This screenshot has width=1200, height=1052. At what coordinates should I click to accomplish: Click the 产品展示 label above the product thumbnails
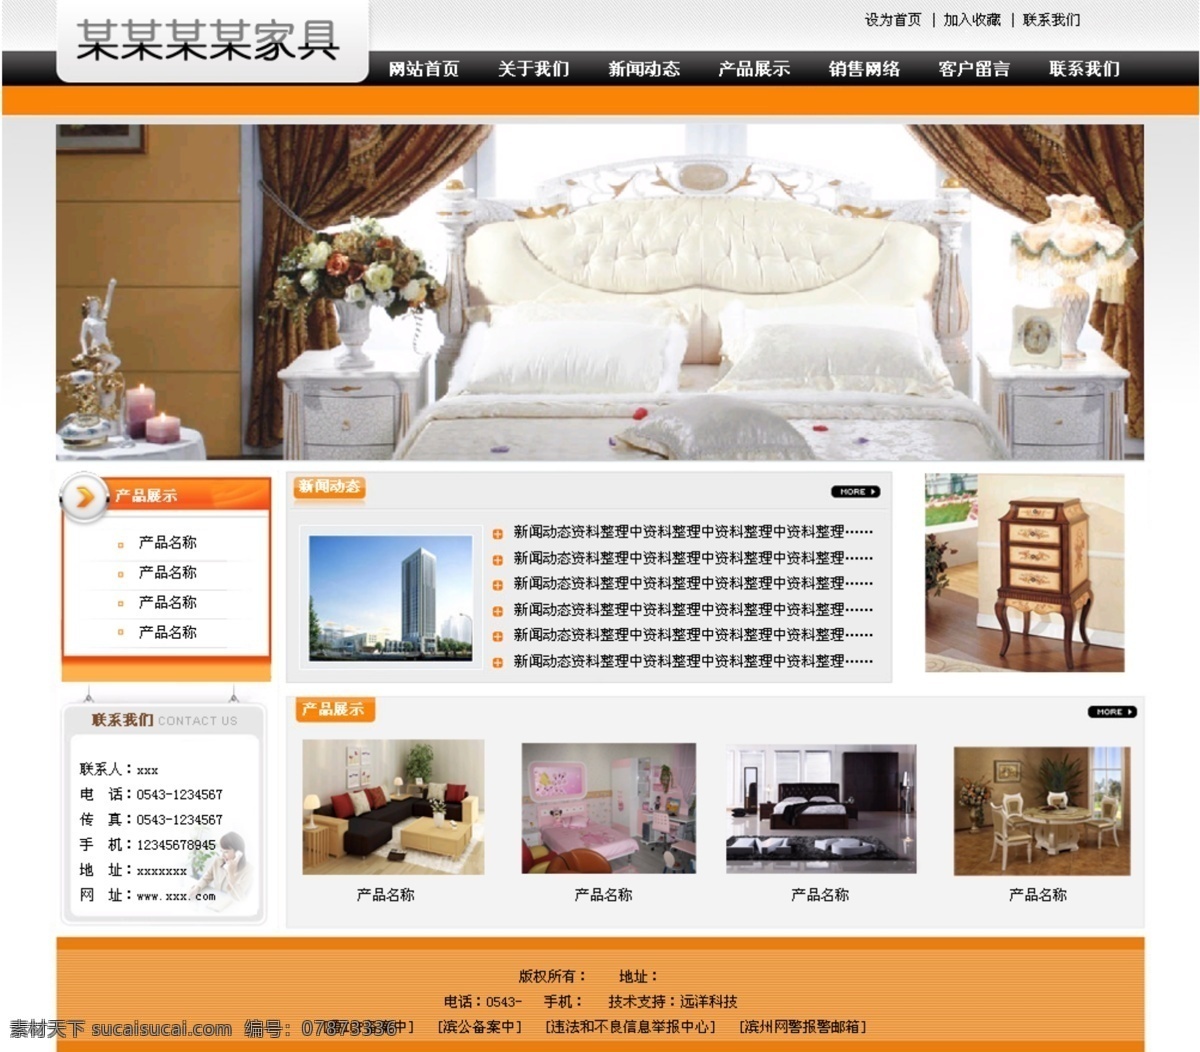pos(335,710)
